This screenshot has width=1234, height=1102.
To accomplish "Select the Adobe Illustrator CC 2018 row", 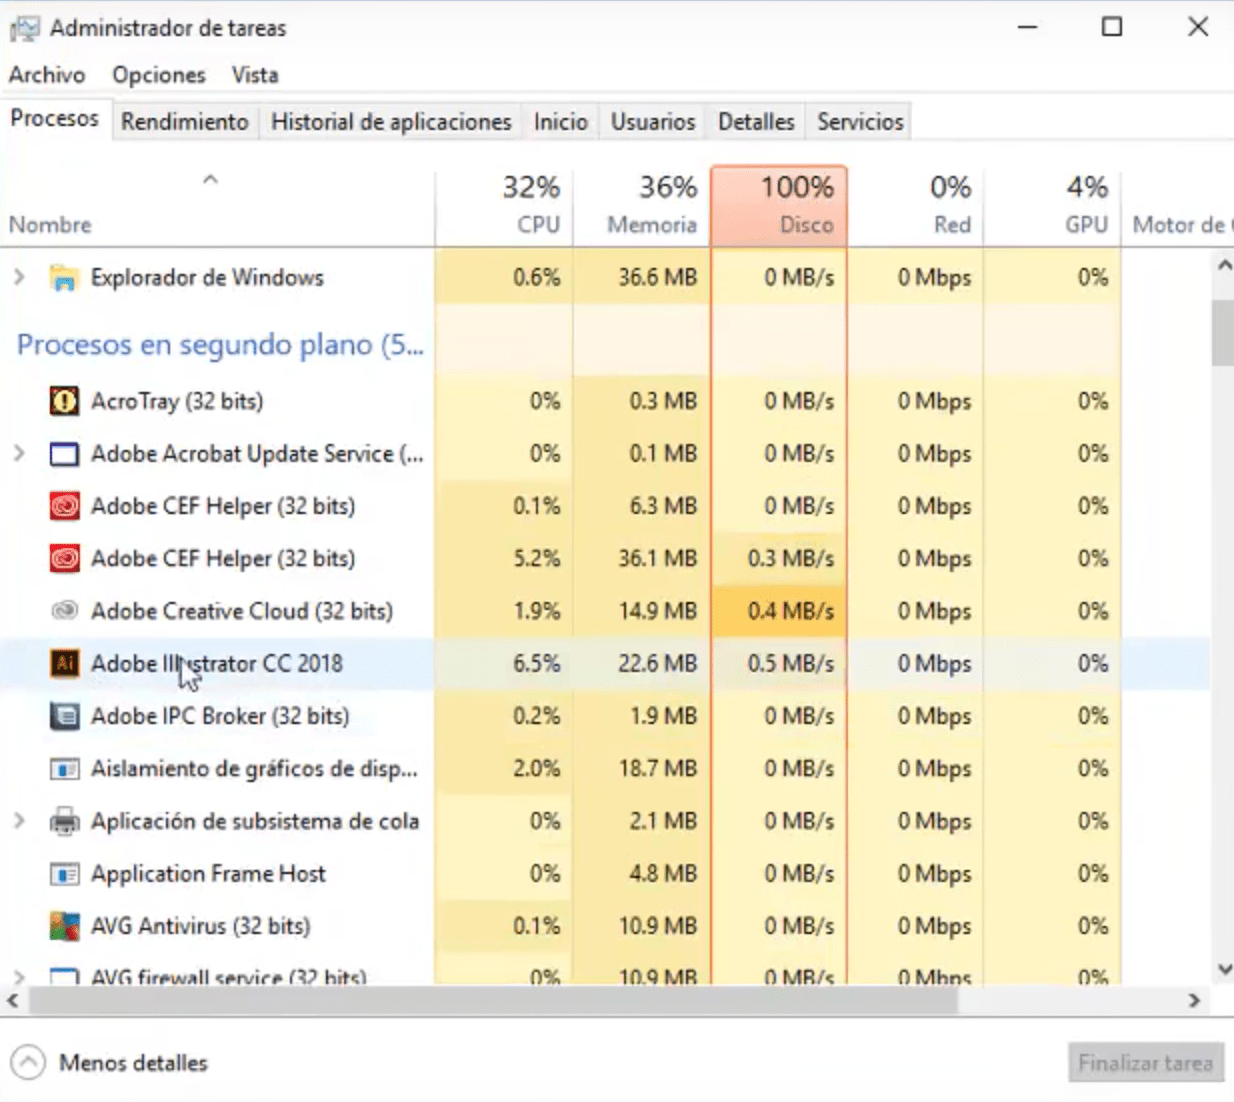I will click(605, 663).
